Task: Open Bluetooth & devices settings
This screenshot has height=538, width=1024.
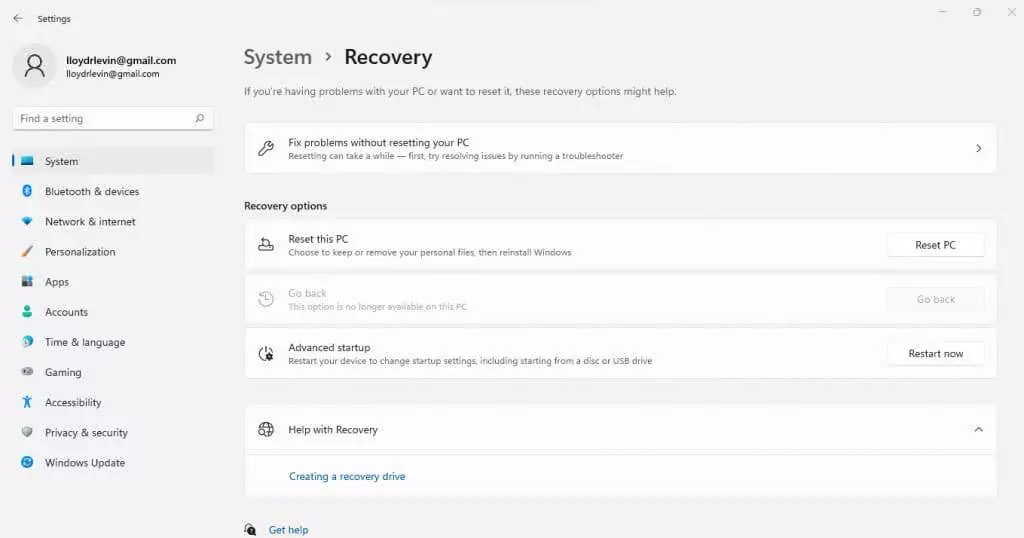Action: pos(113,191)
